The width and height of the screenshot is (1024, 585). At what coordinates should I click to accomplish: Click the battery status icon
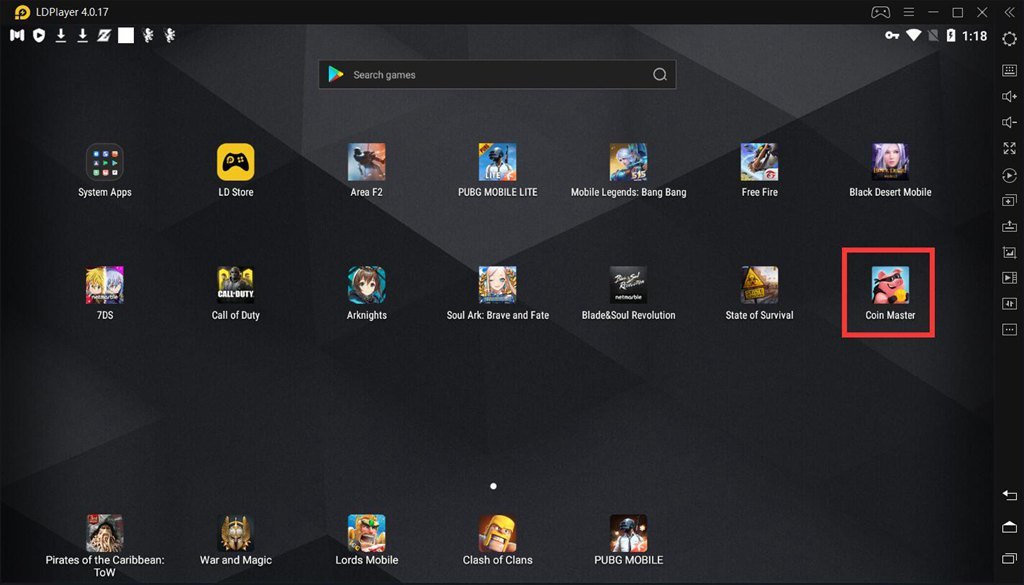951,35
